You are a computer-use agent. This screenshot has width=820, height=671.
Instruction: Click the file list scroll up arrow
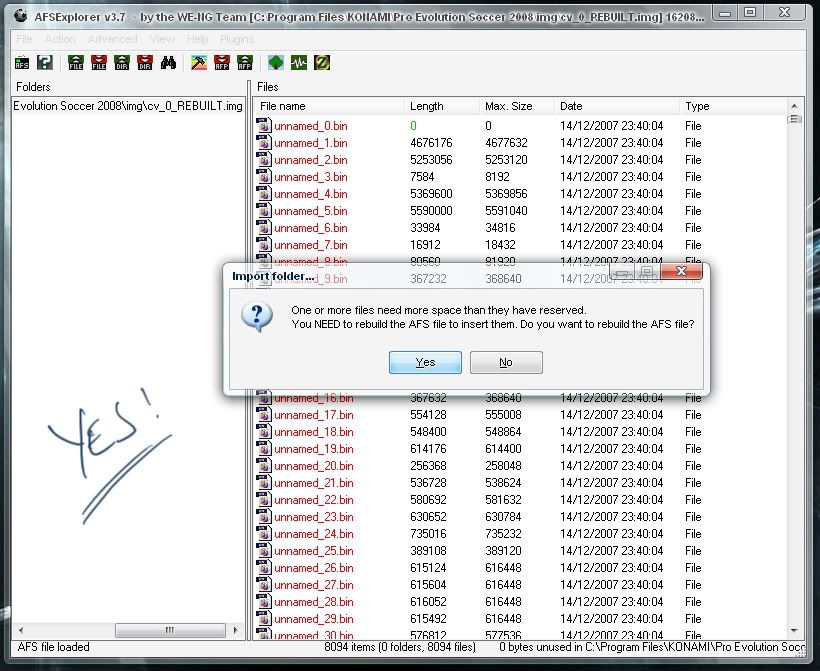tap(794, 106)
